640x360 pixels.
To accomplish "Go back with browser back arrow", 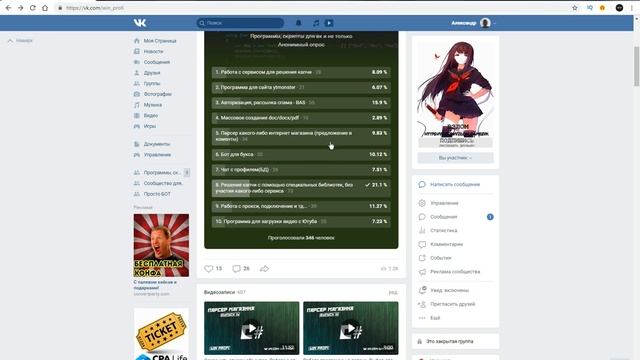I will pyautogui.click(x=8, y=8).
